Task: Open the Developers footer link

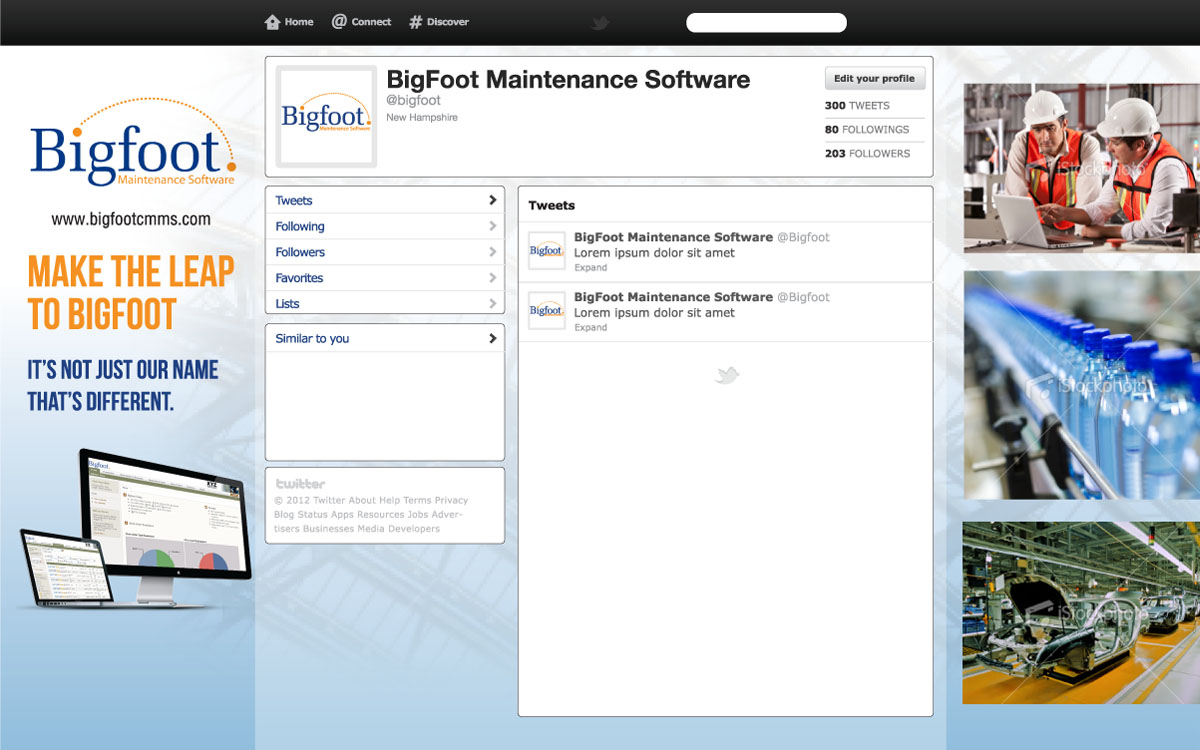Action: click(414, 528)
